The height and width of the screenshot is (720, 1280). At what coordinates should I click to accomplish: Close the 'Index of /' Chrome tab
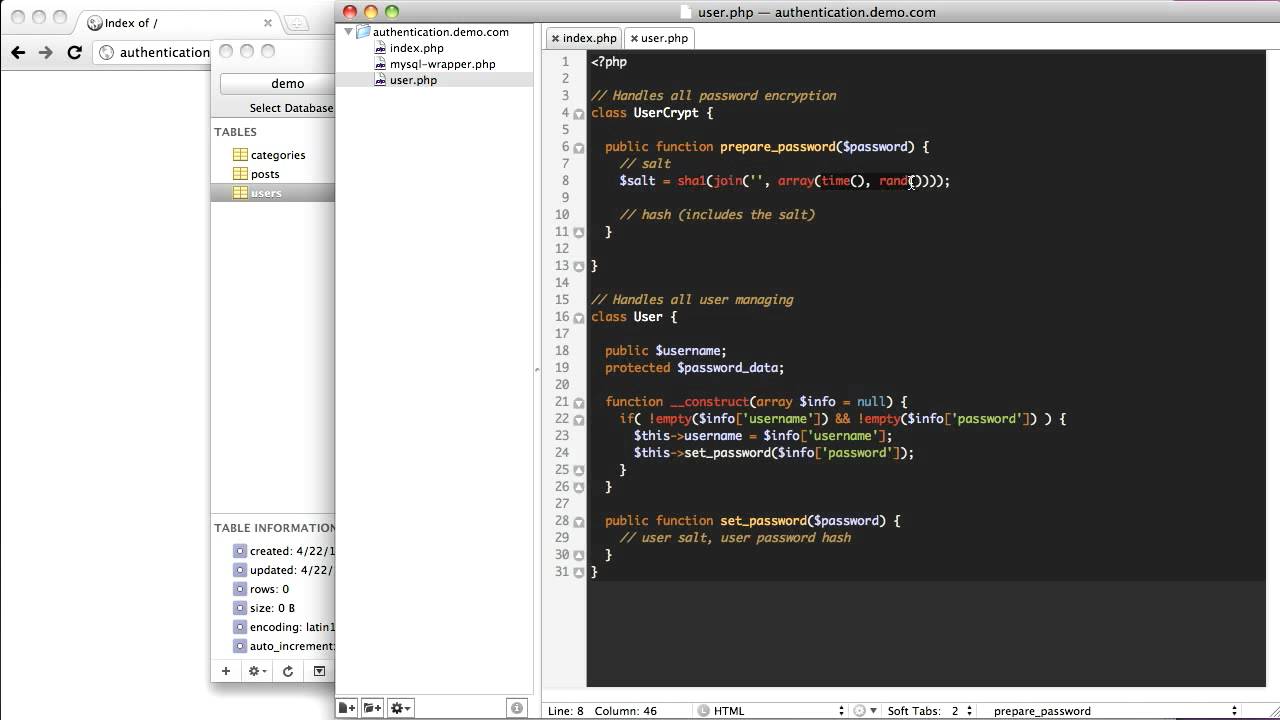[268, 23]
